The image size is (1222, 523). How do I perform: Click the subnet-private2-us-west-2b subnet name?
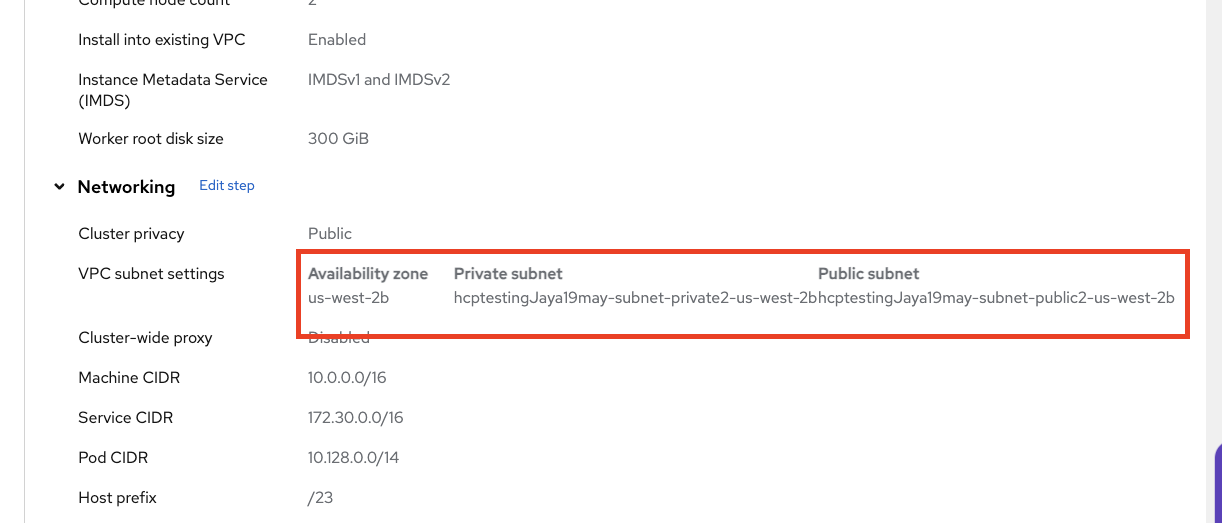[636, 298]
